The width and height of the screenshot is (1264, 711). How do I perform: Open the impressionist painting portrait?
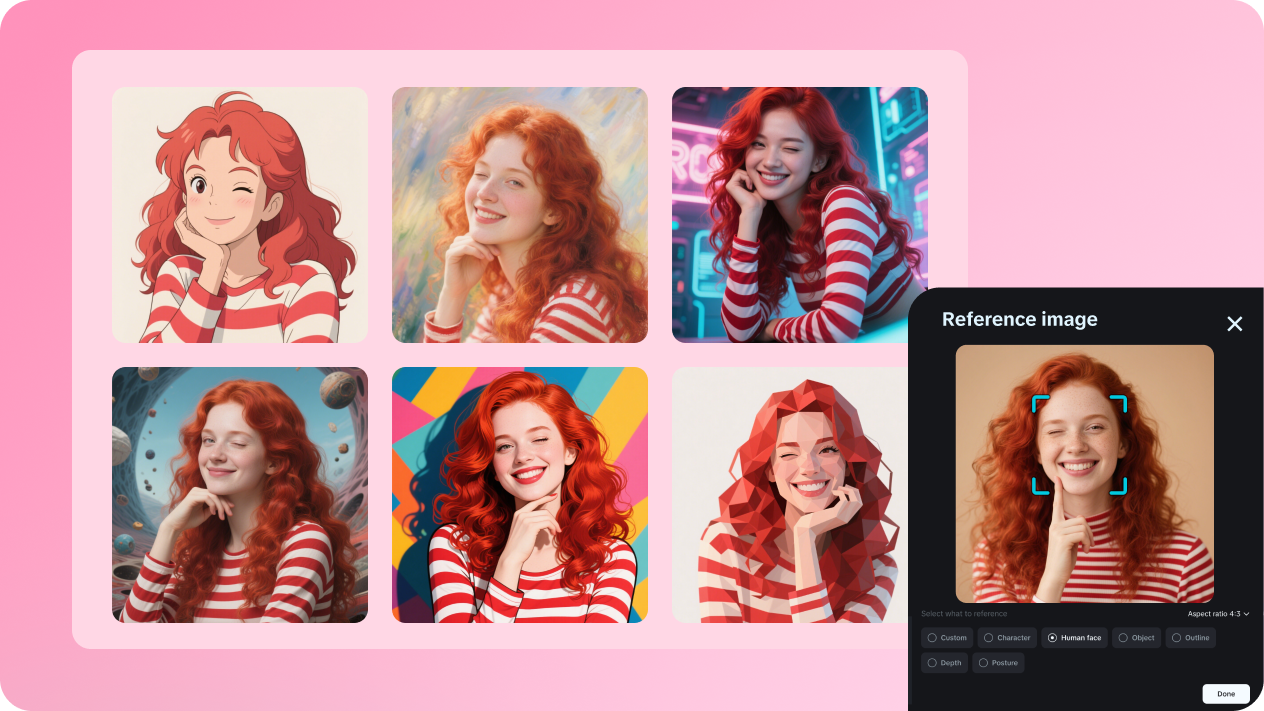(x=519, y=214)
